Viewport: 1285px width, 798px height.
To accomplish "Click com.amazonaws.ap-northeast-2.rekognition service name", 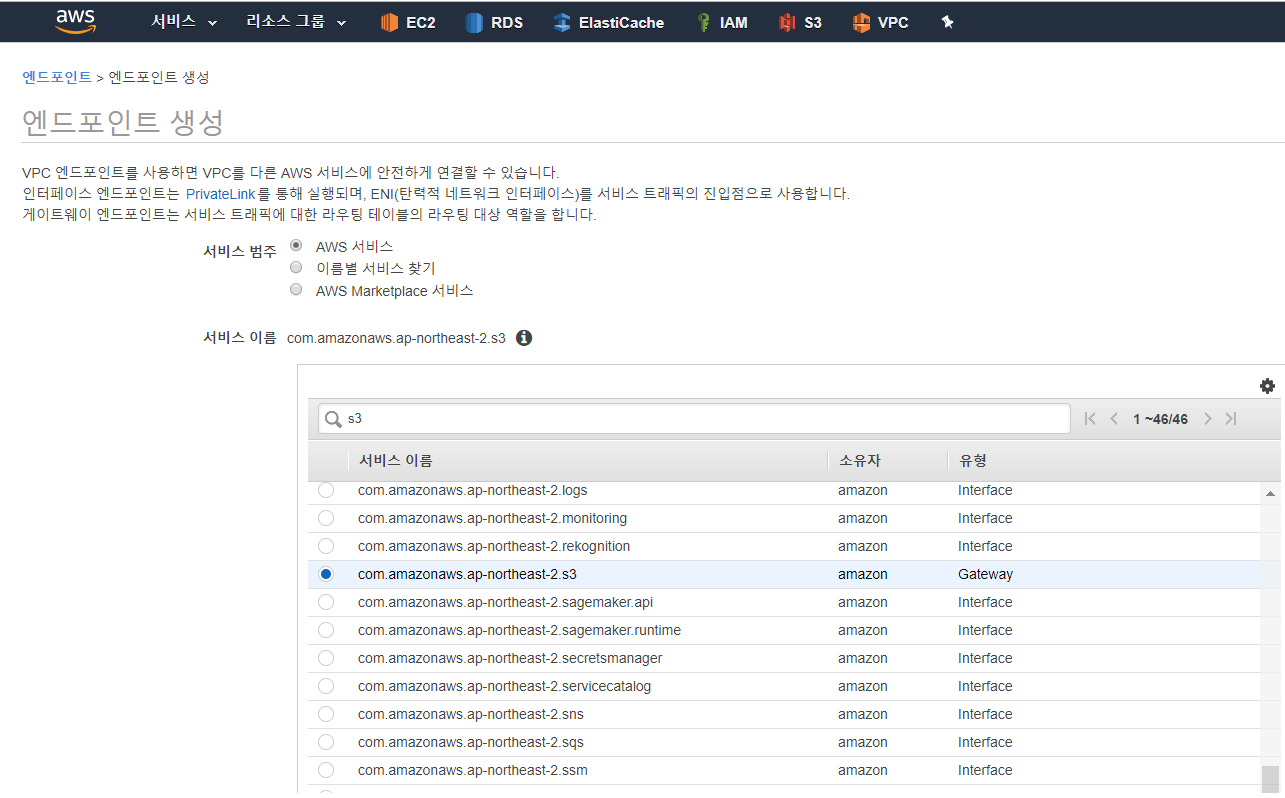I will (x=494, y=546).
